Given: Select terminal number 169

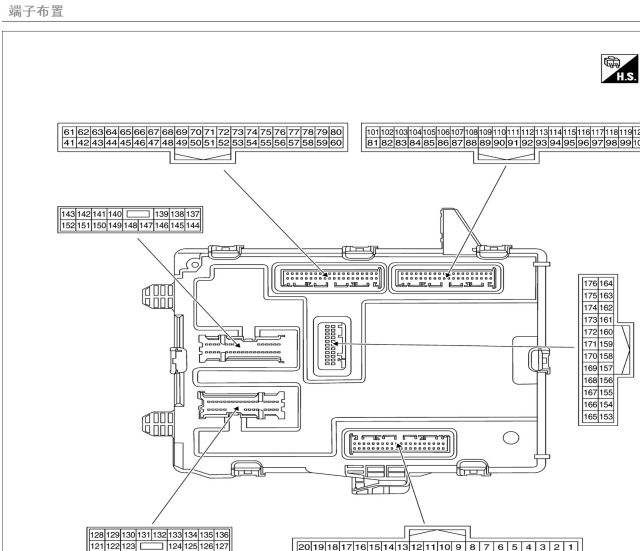Looking at the screenshot, I should (x=590, y=368).
